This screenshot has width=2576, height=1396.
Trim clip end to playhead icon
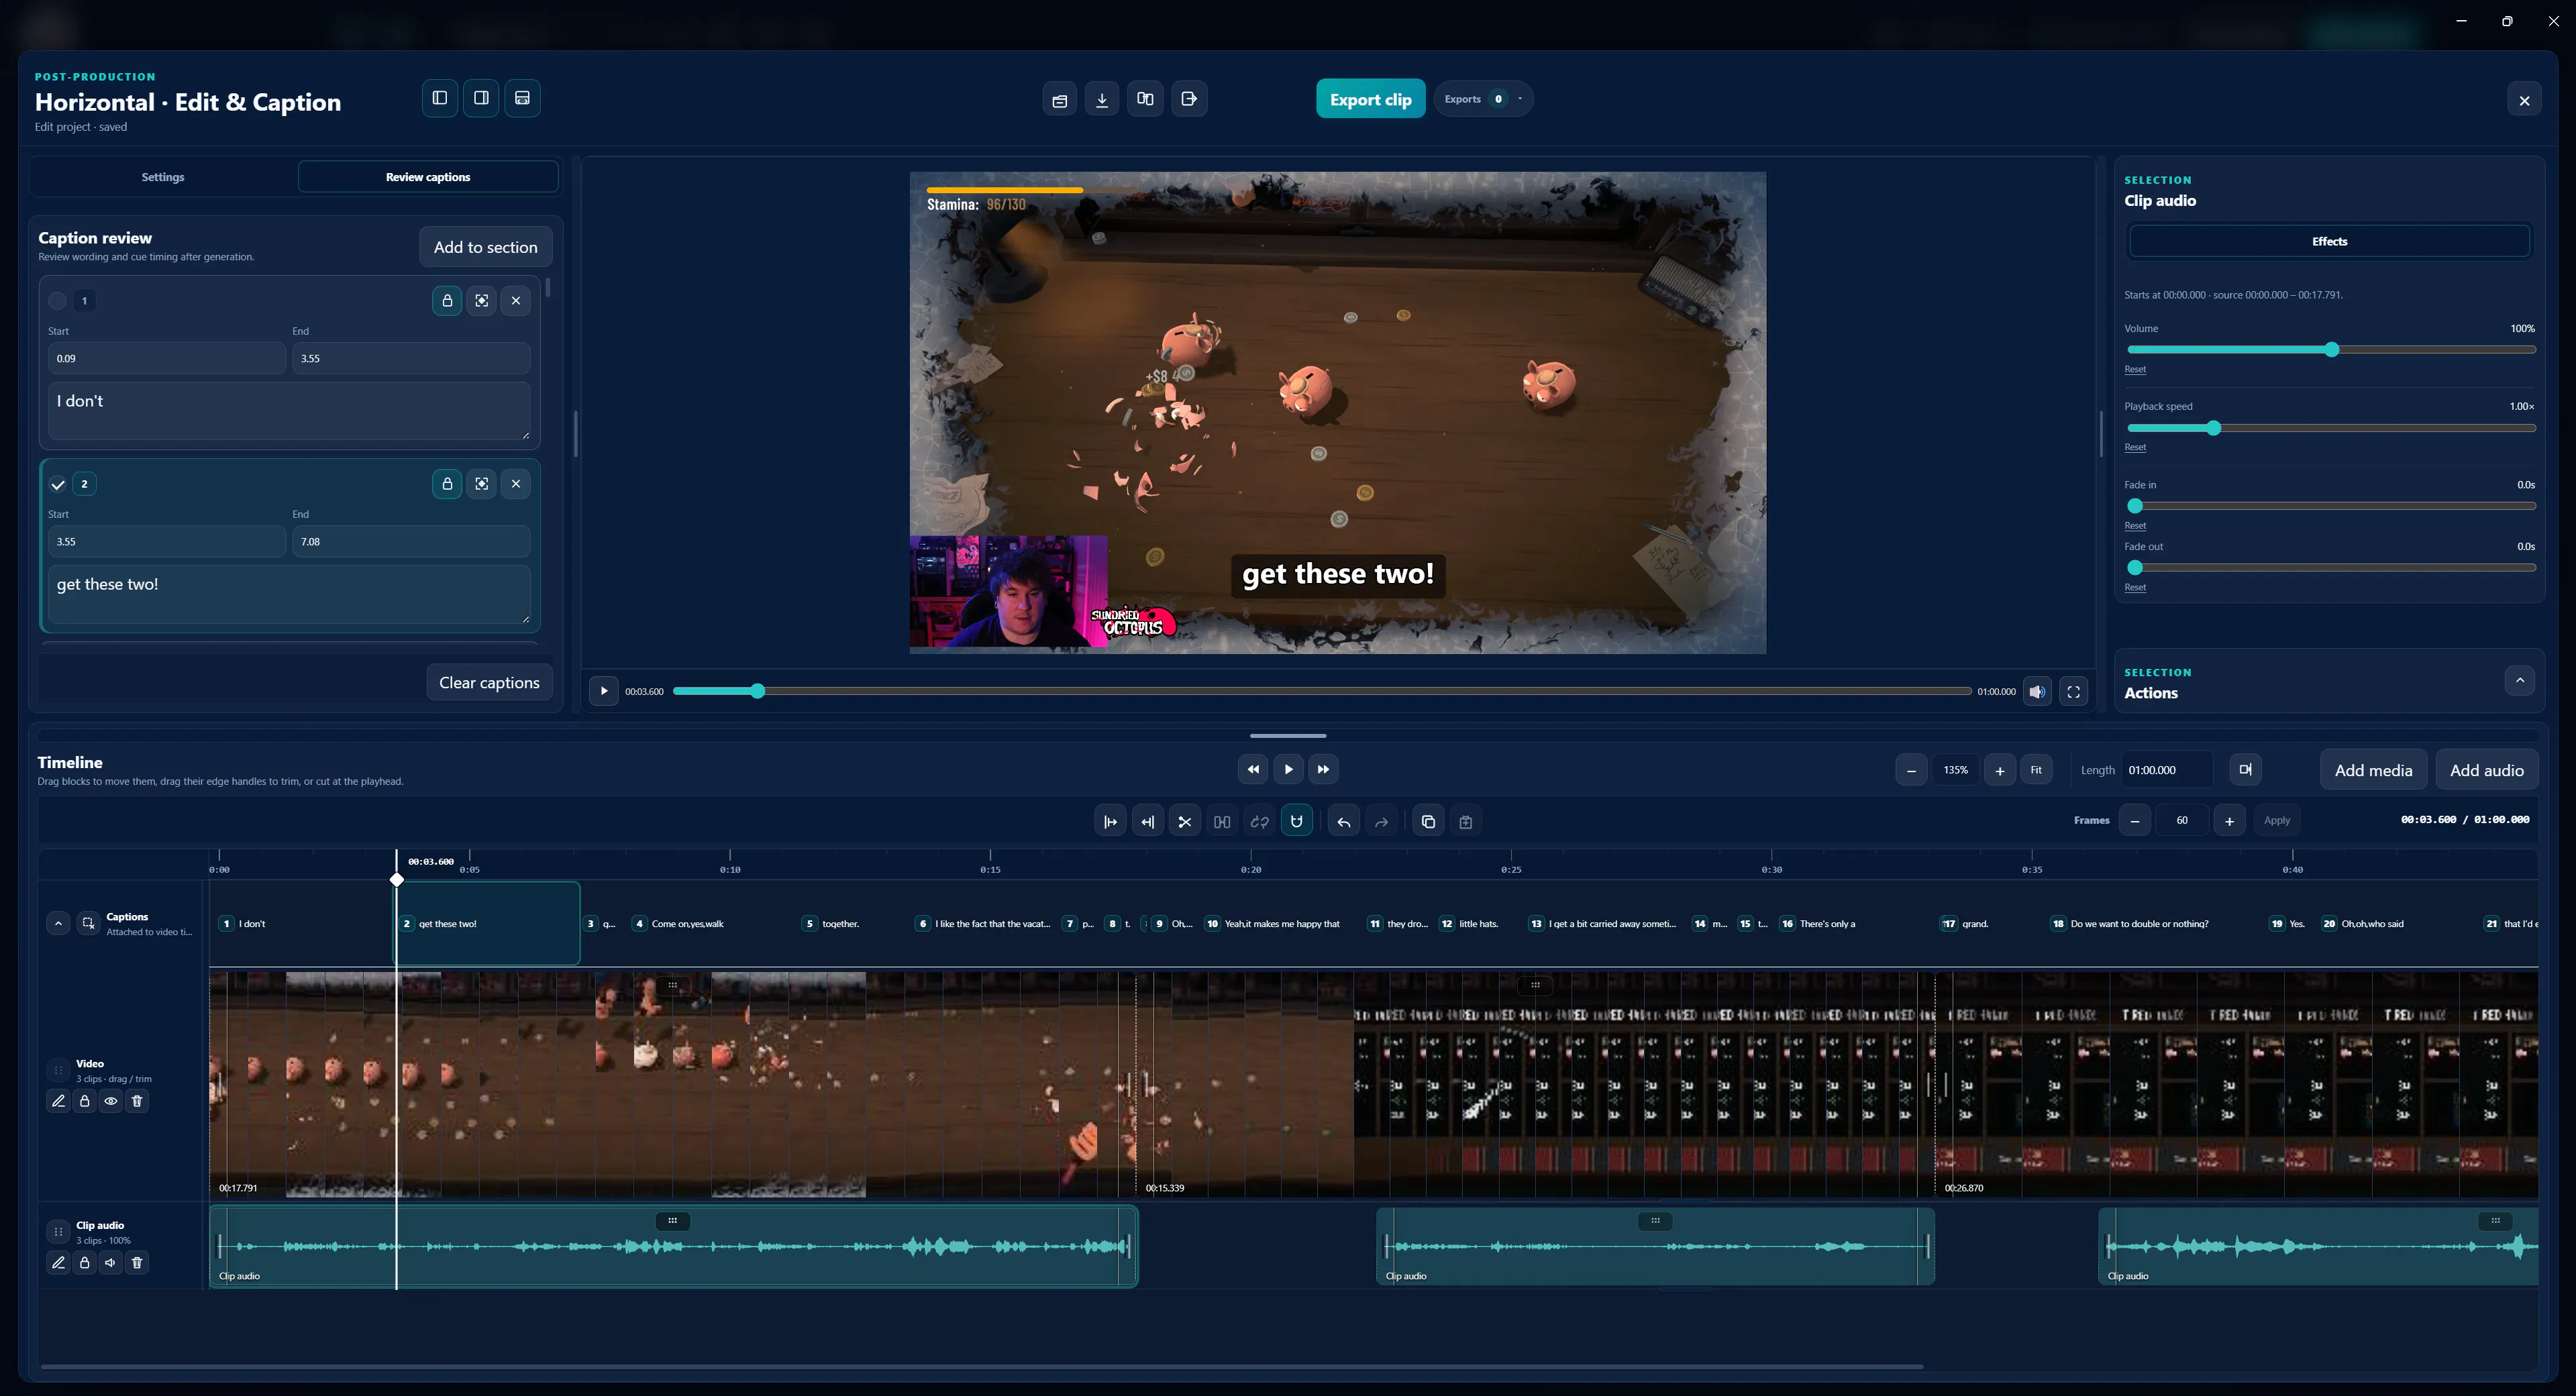[x=1148, y=822]
